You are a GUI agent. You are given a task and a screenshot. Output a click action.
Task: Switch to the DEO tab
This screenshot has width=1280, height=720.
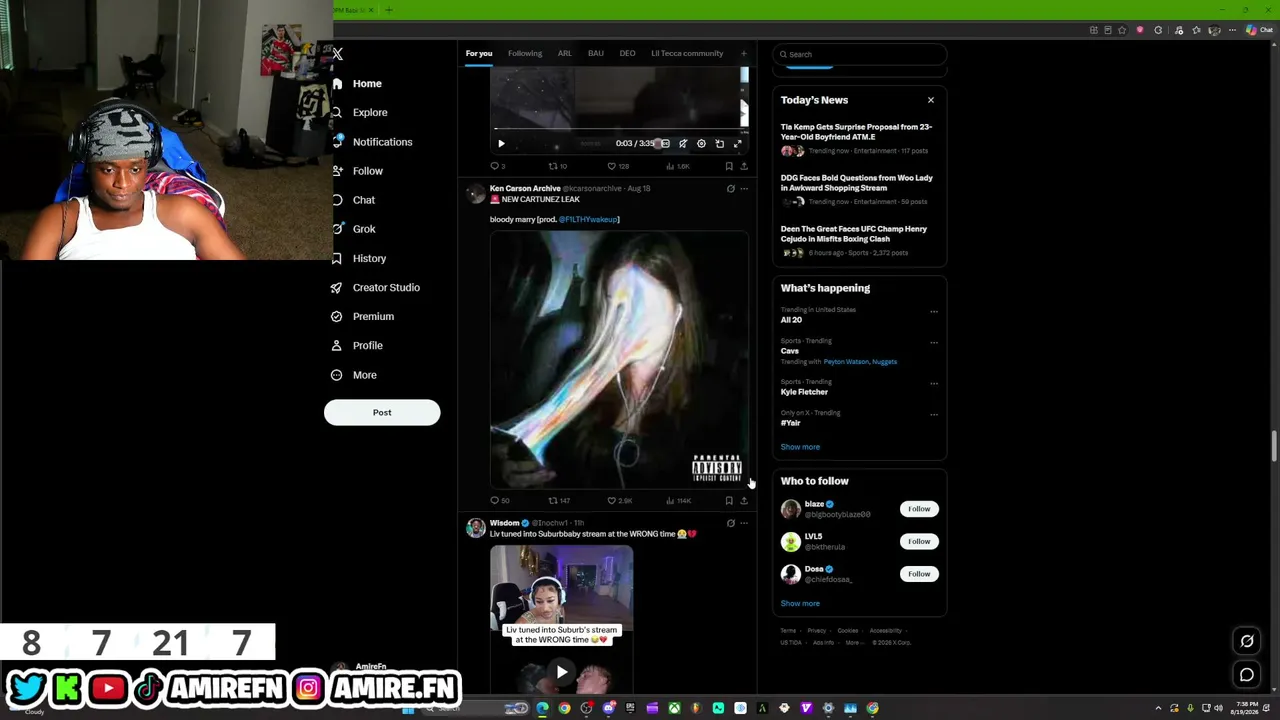(627, 54)
